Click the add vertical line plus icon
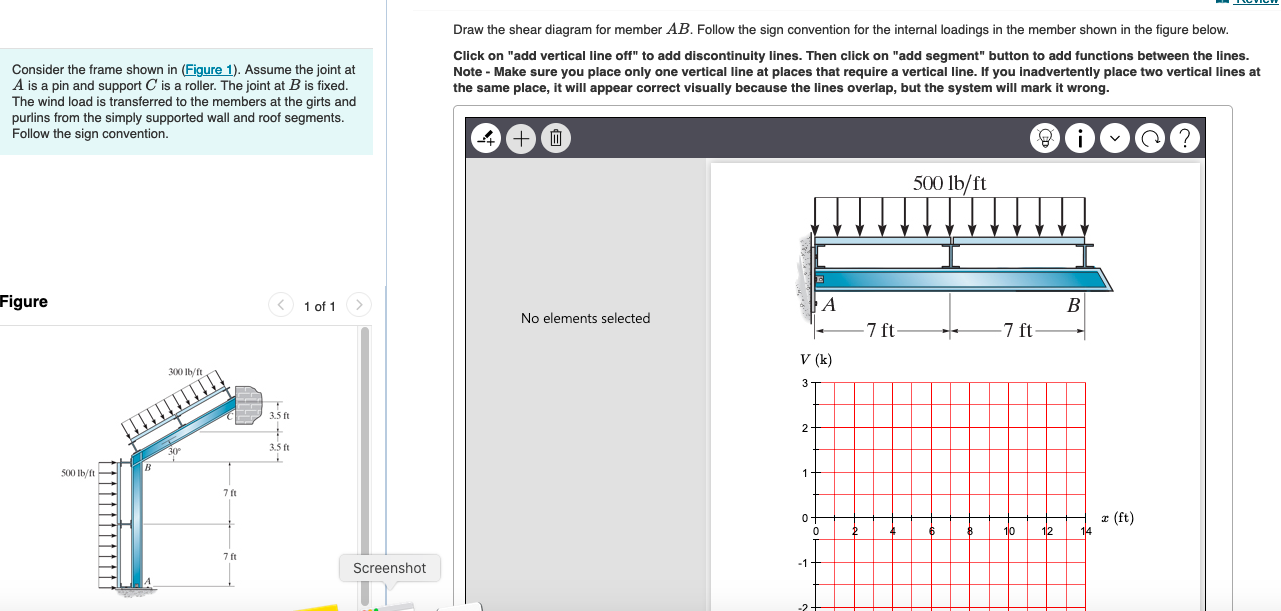This screenshot has width=1281, height=611. tap(523, 138)
